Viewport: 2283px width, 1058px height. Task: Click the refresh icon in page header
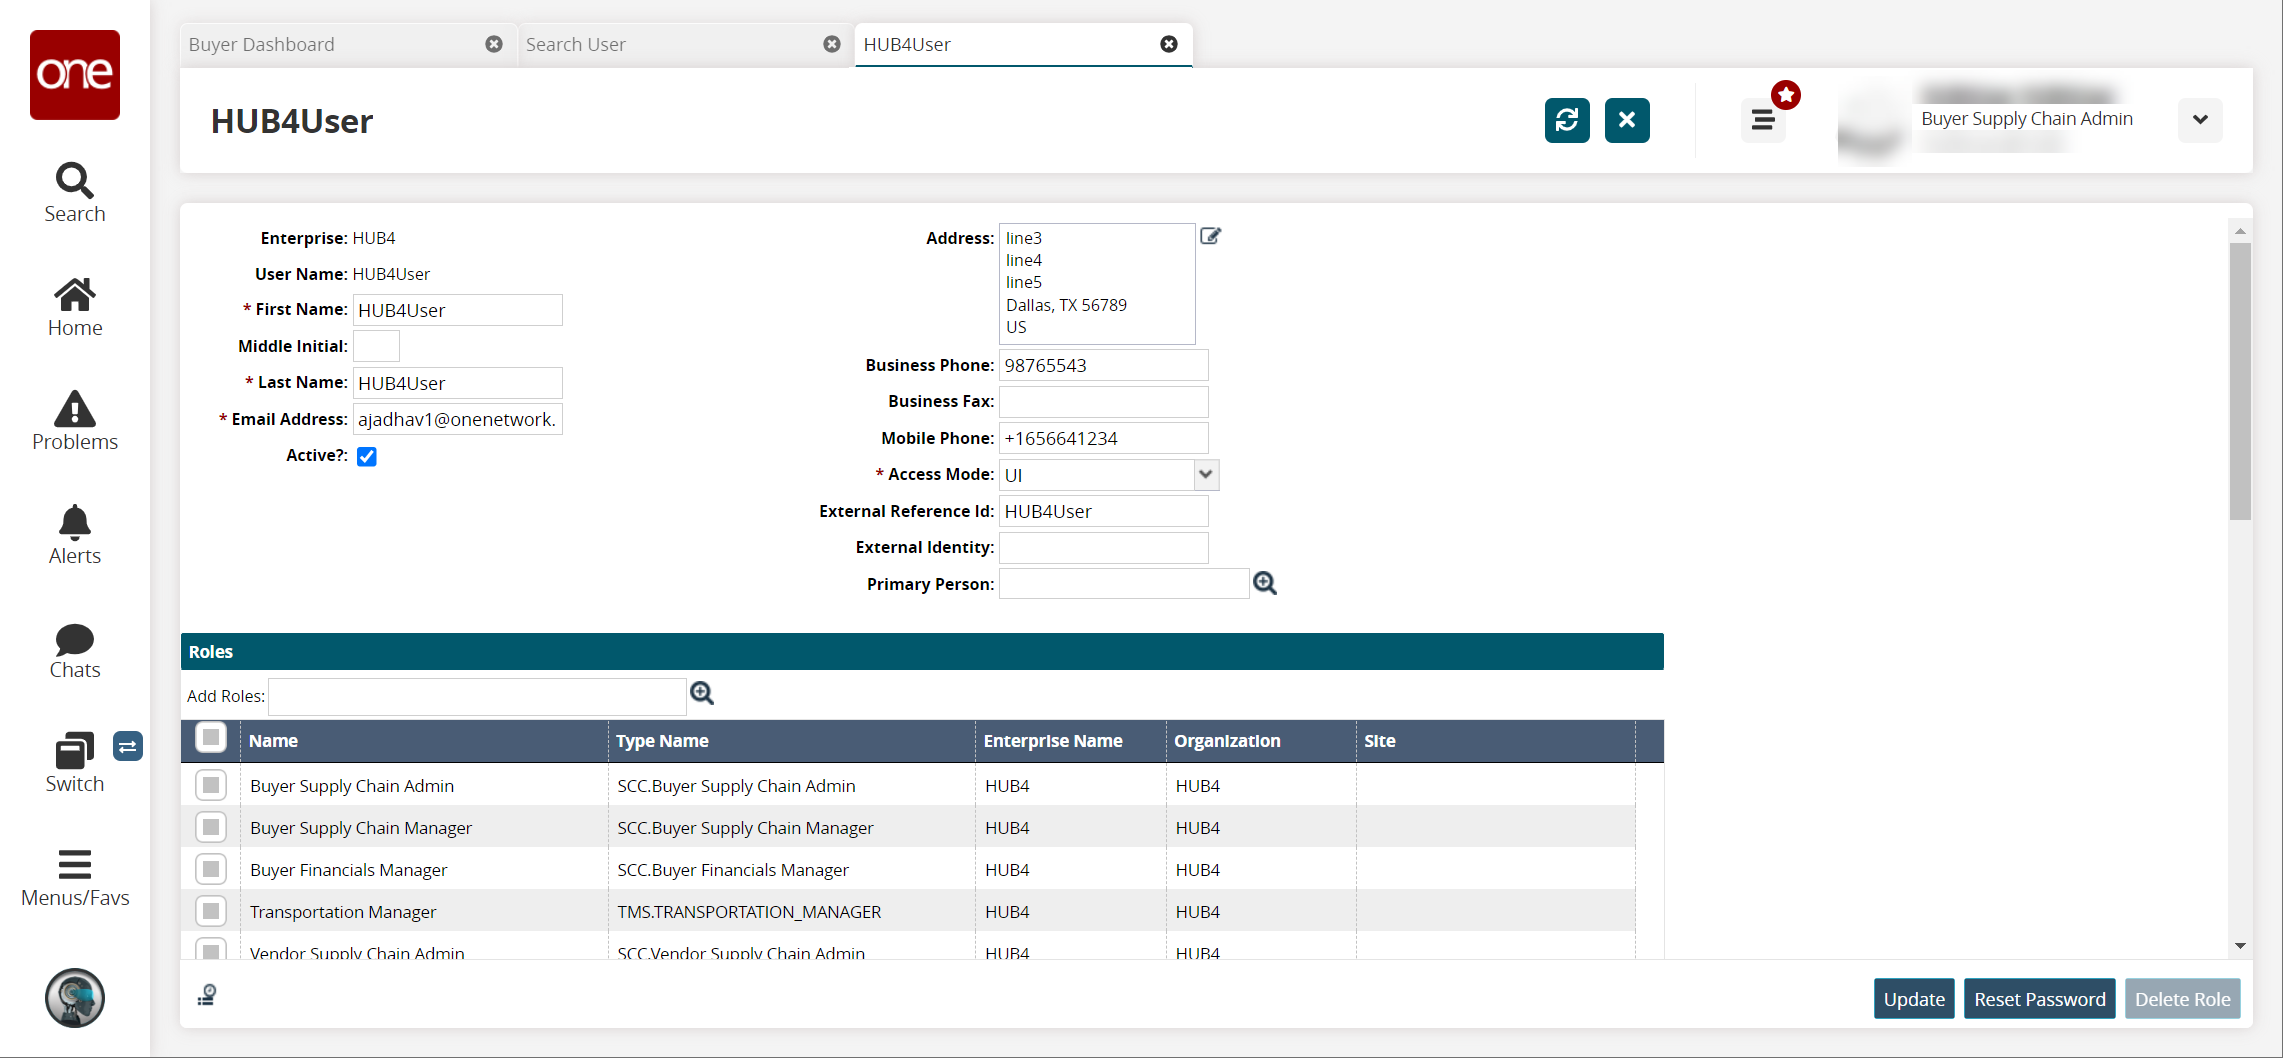(x=1566, y=120)
